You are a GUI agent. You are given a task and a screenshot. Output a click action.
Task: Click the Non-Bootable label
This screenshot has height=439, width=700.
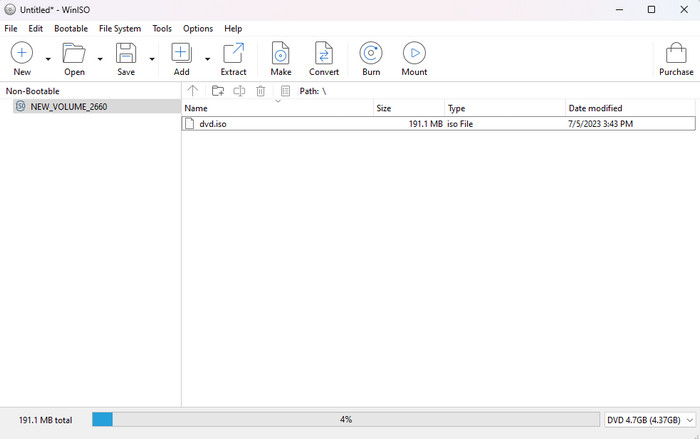(x=32, y=91)
